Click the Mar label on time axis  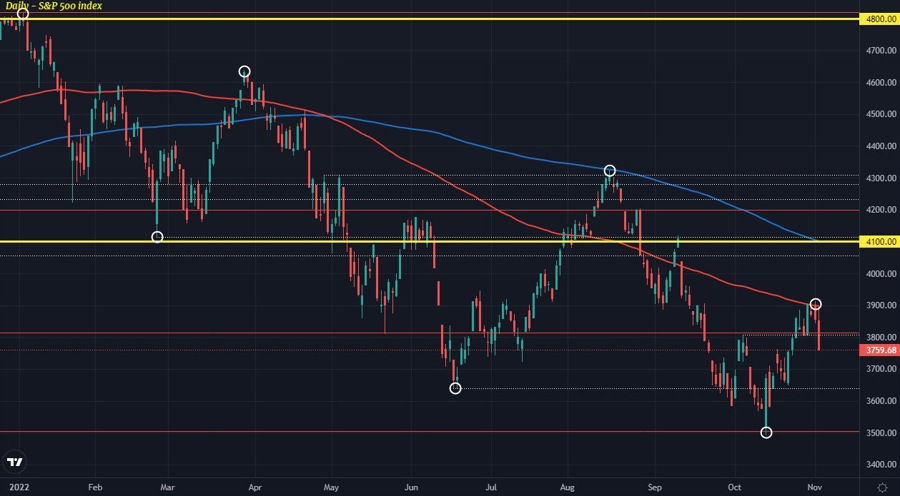[x=168, y=486]
